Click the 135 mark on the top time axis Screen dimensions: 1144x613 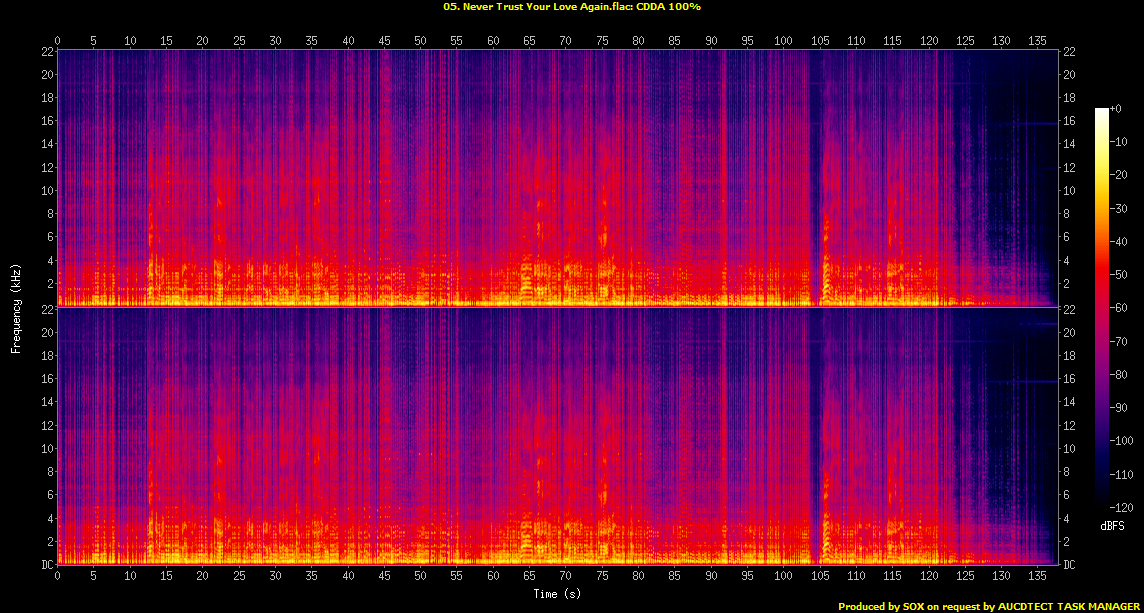[x=1038, y=41]
